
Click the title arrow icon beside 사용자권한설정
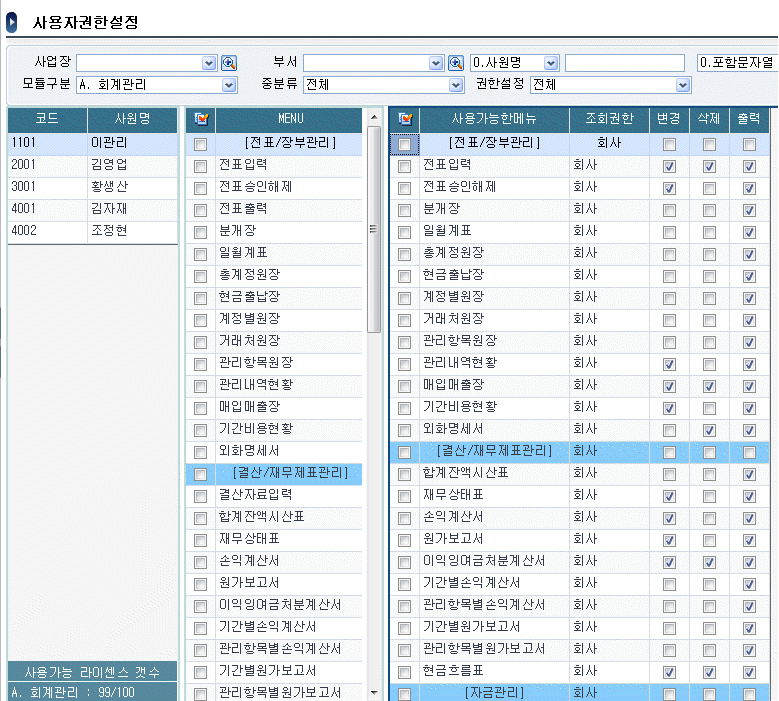12,20
